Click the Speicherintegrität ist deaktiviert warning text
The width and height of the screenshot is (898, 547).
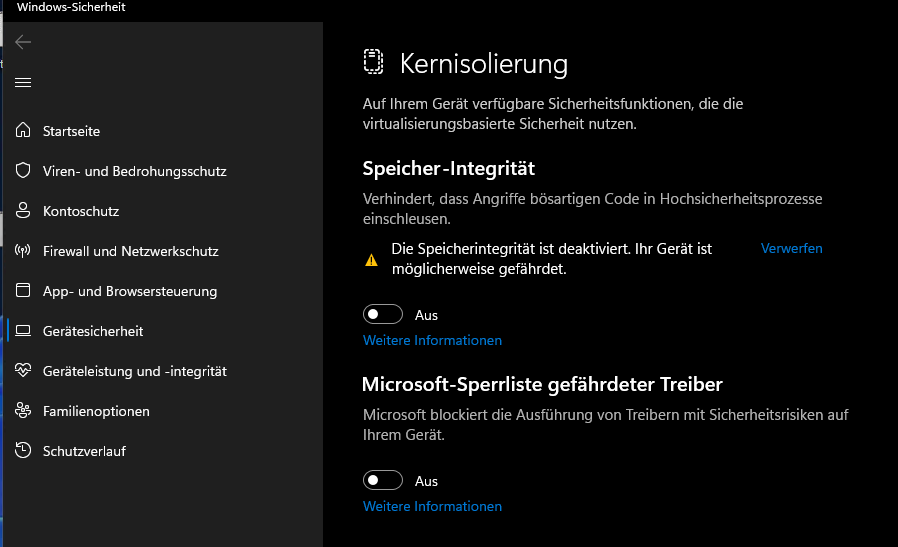click(552, 259)
